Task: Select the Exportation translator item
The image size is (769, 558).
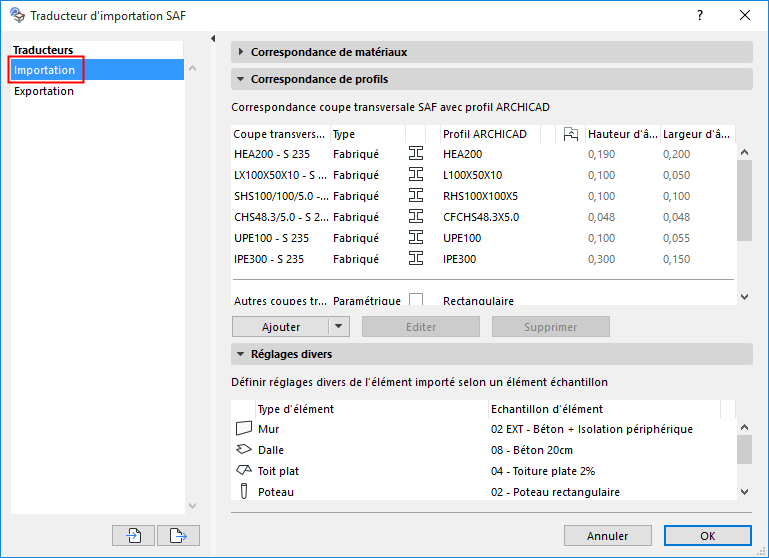Action: [44, 91]
